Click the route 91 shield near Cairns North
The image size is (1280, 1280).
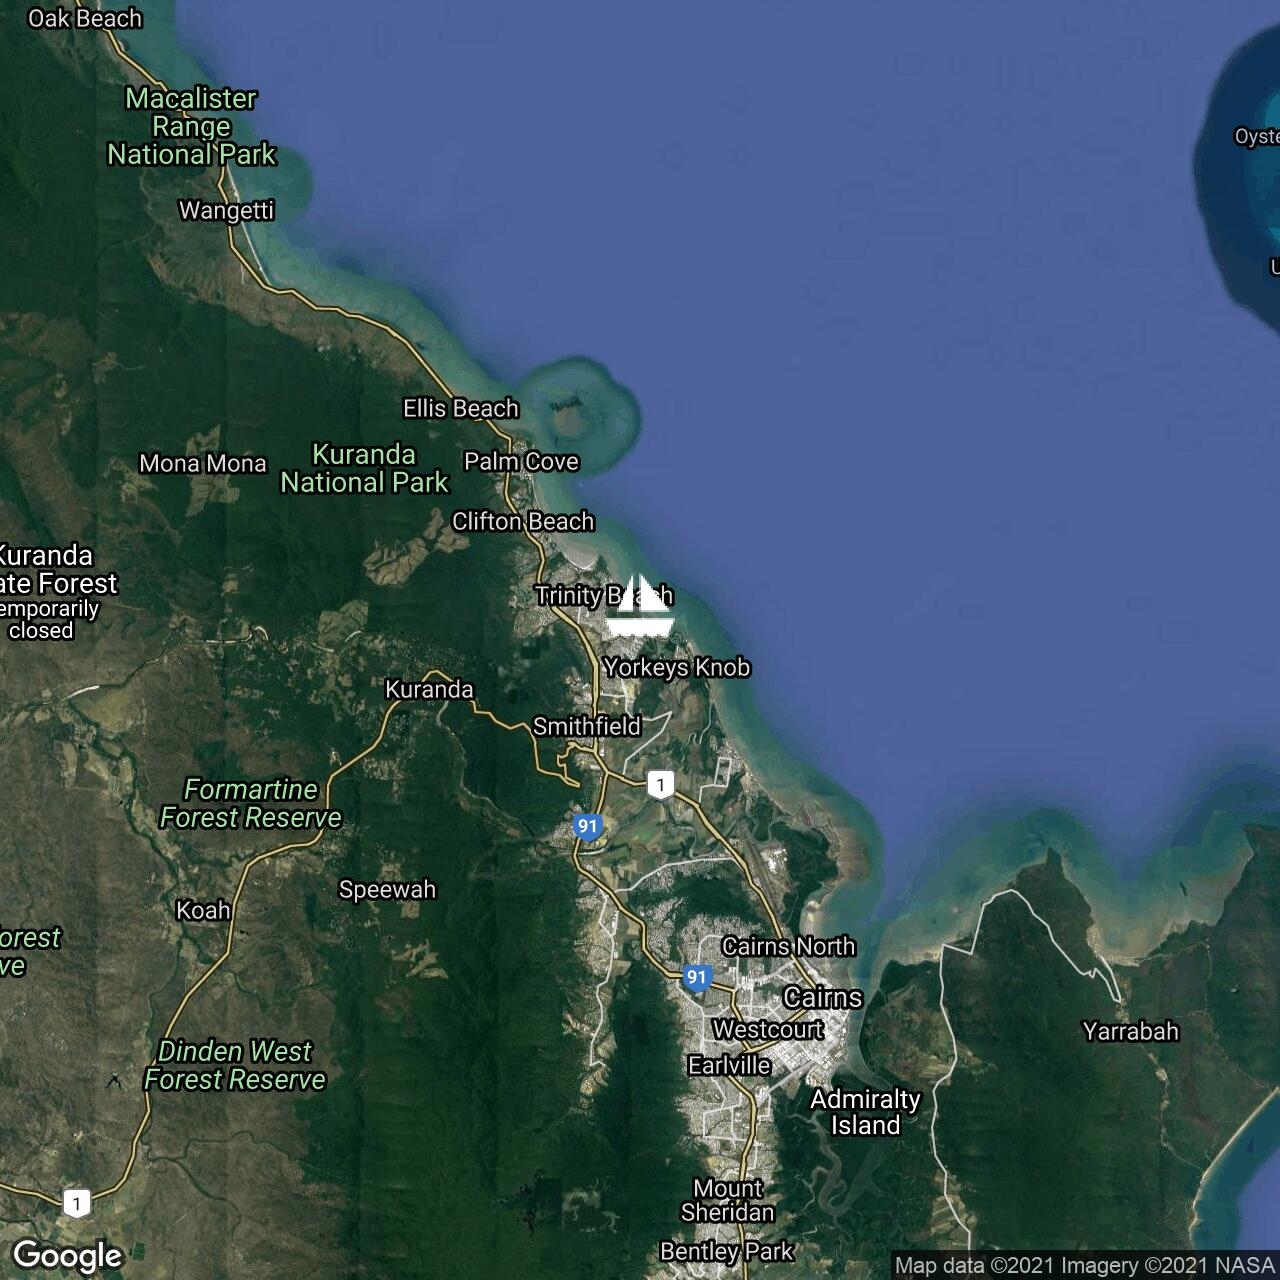696,978
